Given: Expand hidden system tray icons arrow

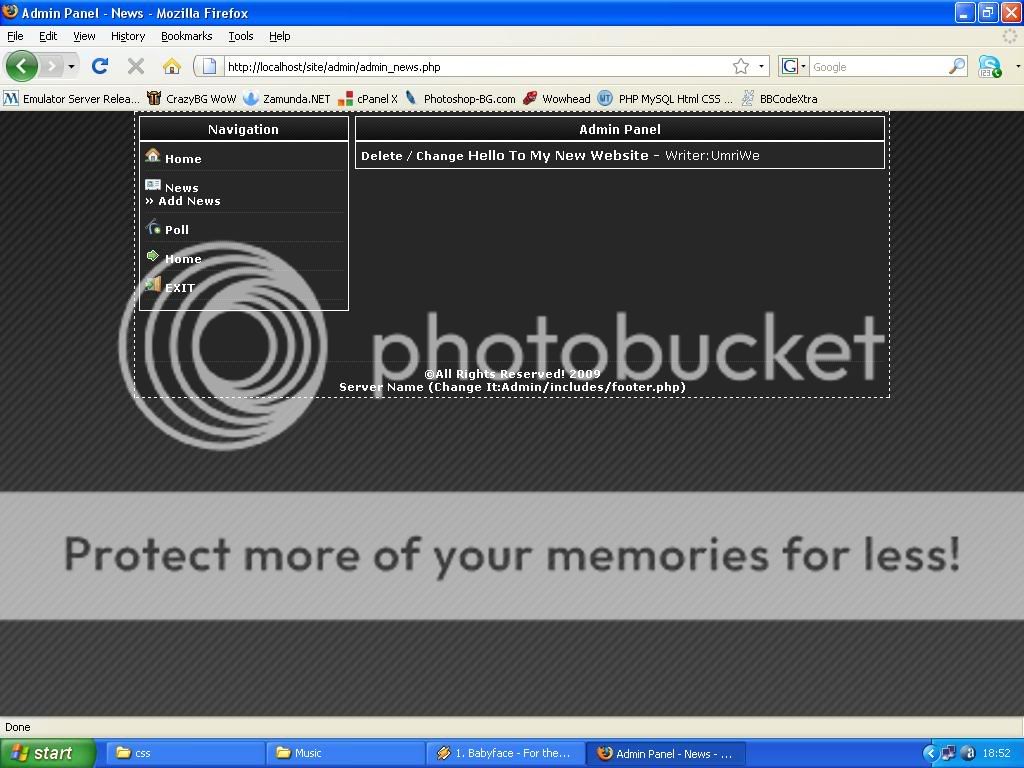Looking at the screenshot, I should (x=930, y=753).
